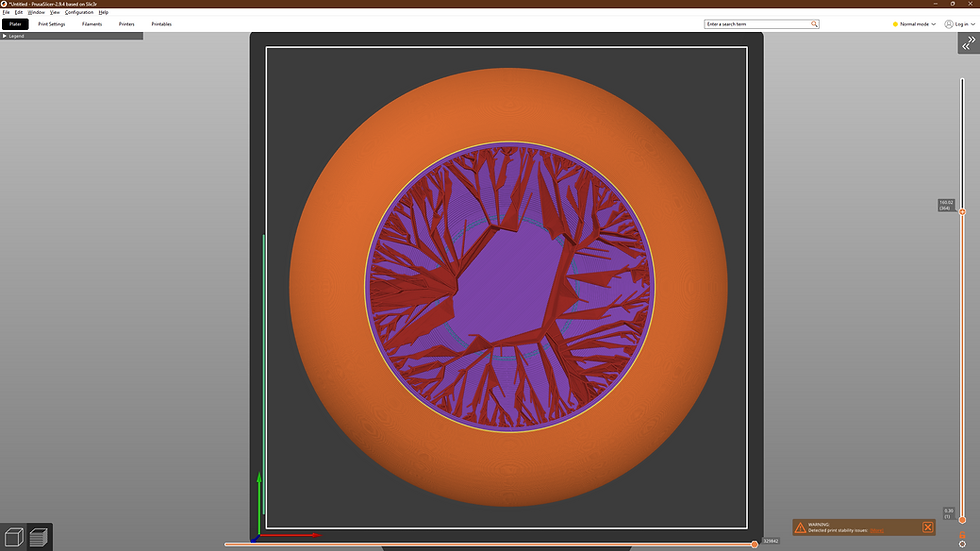Click the 160.02 layer height label
Viewport: 980px width, 551px height.
(946, 205)
